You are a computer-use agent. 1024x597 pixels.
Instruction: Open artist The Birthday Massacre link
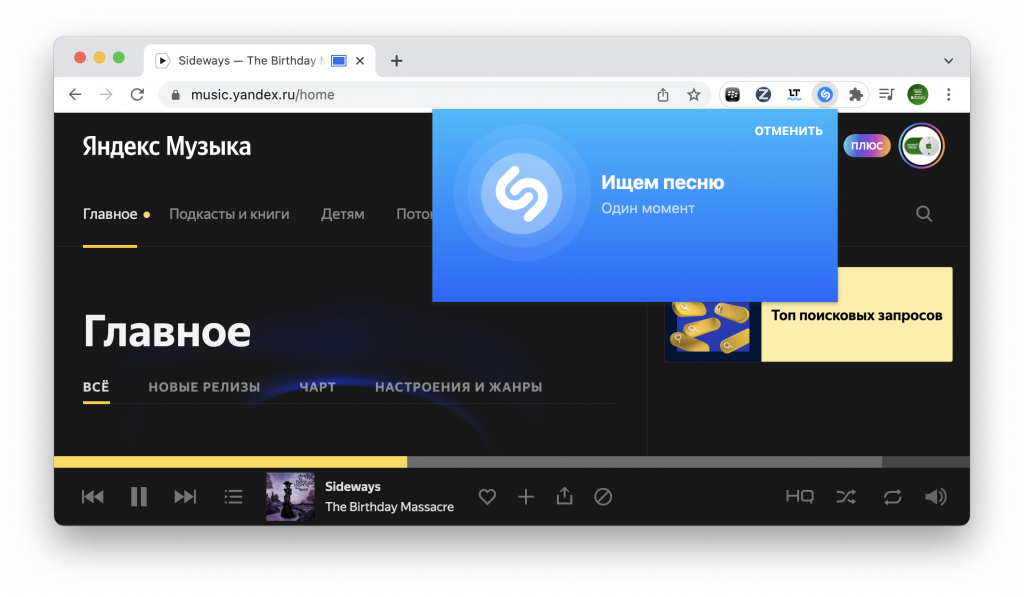389,507
